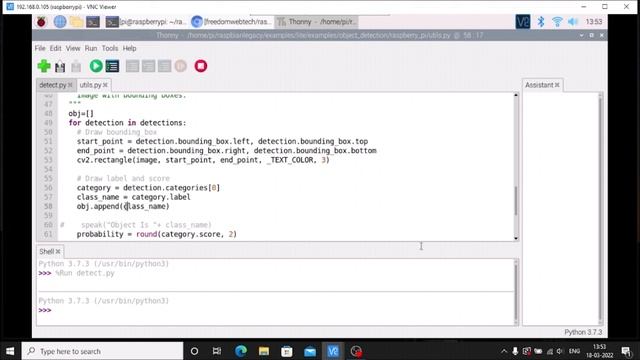
Task: Close the Assistant panel
Action: click(x=557, y=85)
